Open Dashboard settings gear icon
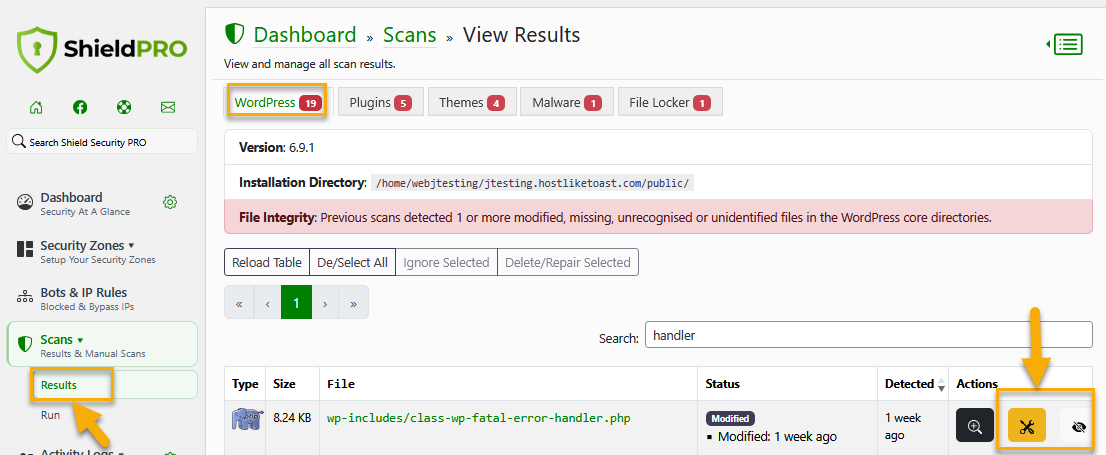The width and height of the screenshot is (1106, 455). 170,202
